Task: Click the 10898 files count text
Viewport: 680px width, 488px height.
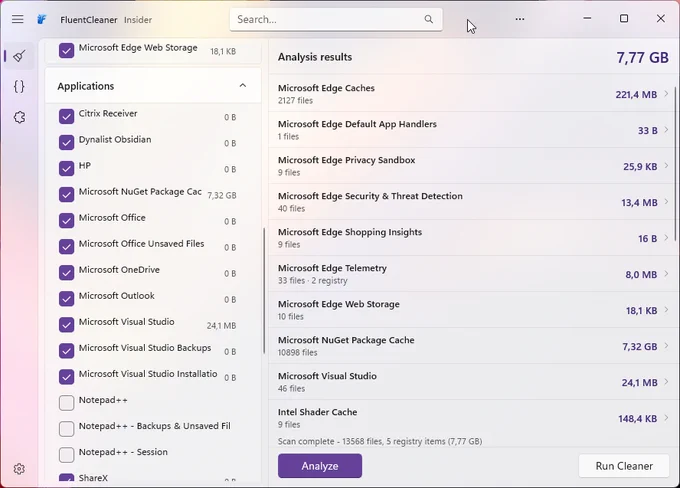Action: tap(298, 352)
